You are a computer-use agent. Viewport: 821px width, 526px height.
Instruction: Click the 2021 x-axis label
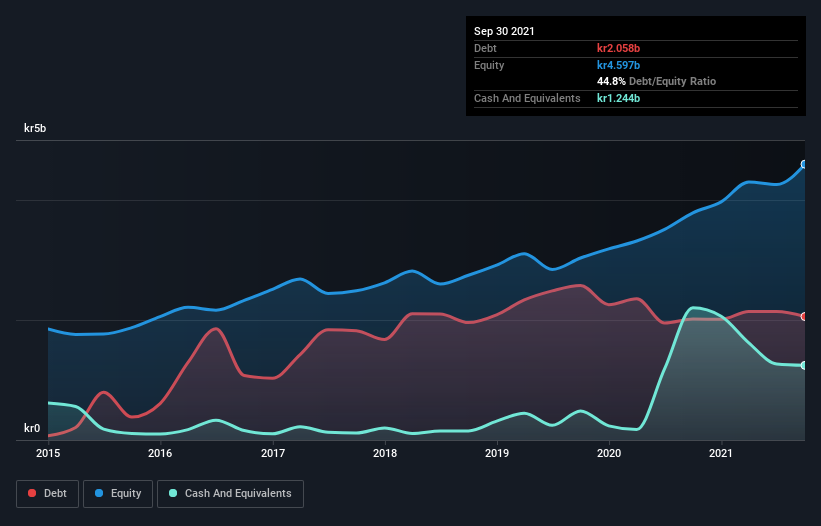point(721,453)
